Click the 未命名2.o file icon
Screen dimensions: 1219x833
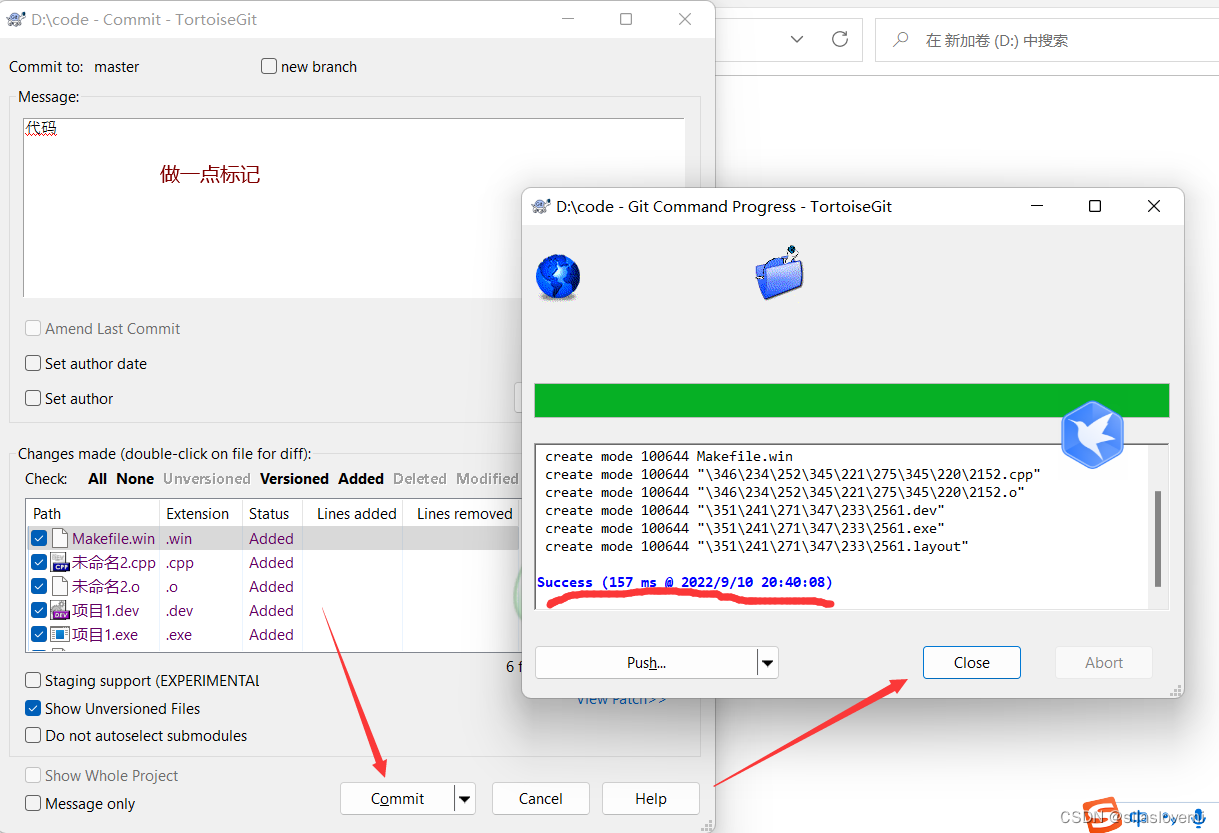point(60,586)
